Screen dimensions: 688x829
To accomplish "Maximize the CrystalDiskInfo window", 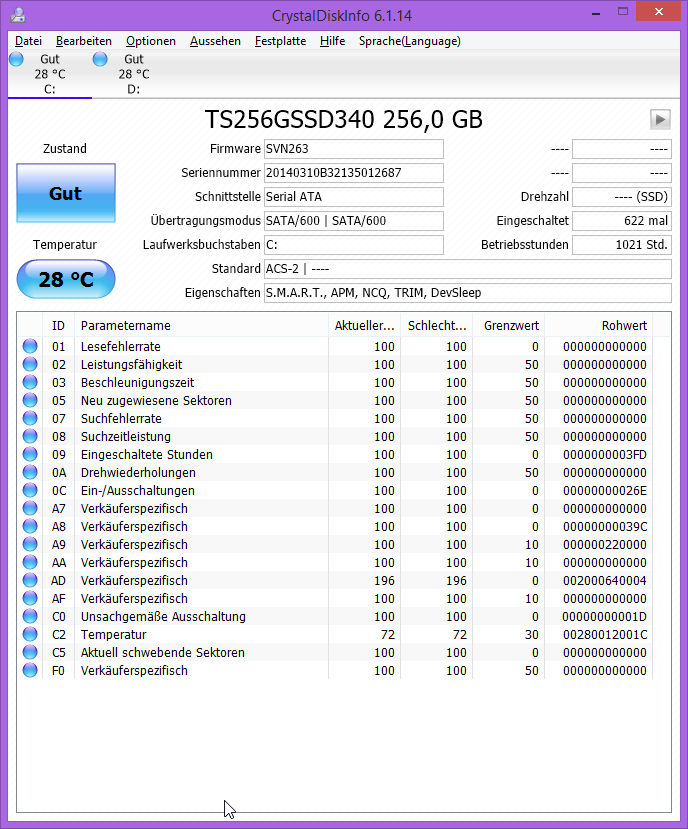I will (x=623, y=12).
